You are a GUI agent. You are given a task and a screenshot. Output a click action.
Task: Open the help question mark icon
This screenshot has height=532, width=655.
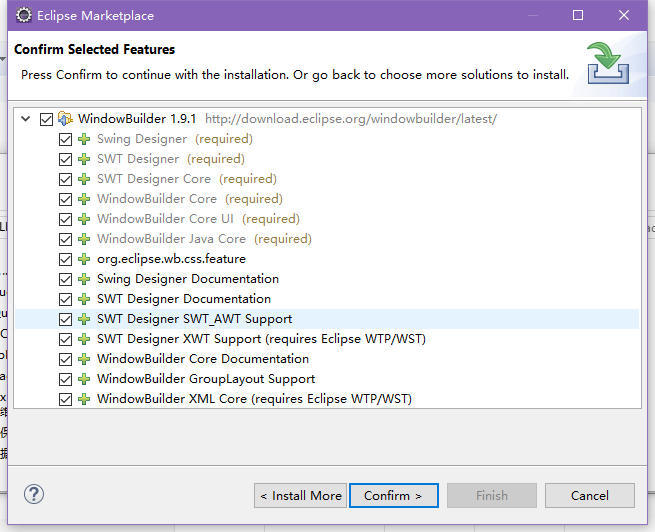pos(34,494)
